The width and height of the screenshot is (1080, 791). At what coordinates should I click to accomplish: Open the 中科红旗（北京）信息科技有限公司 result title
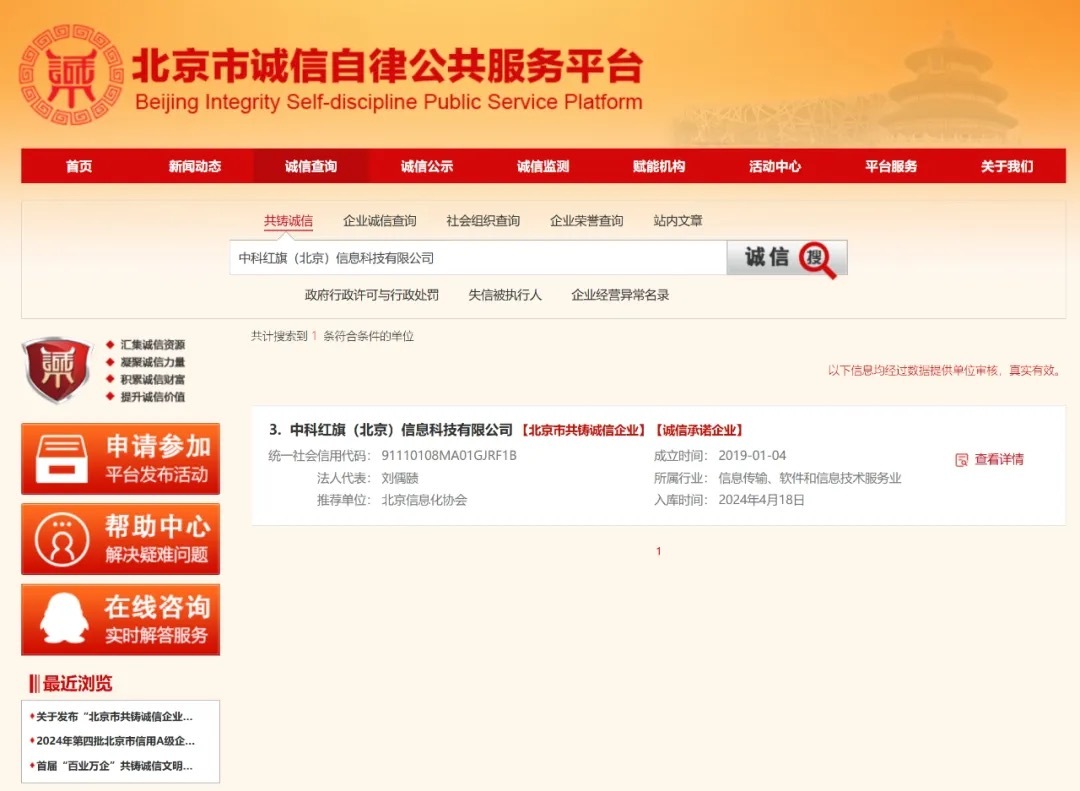coord(401,430)
